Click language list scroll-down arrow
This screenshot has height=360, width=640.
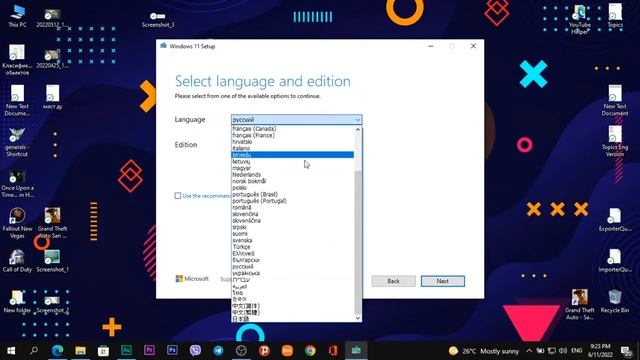tap(358, 318)
